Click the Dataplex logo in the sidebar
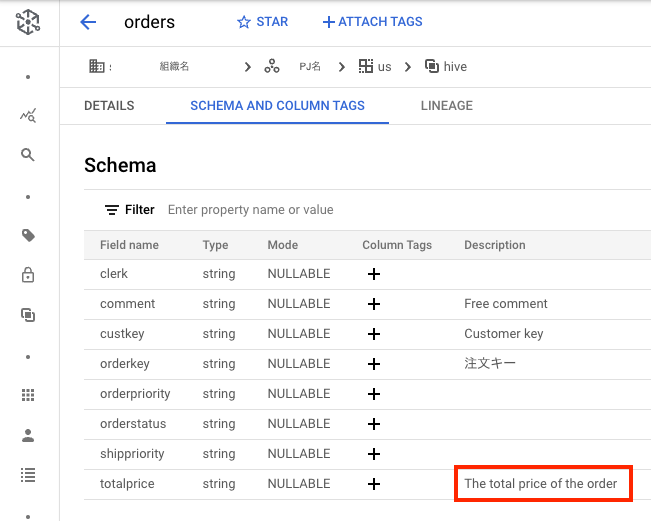The image size is (651, 521). [28, 23]
